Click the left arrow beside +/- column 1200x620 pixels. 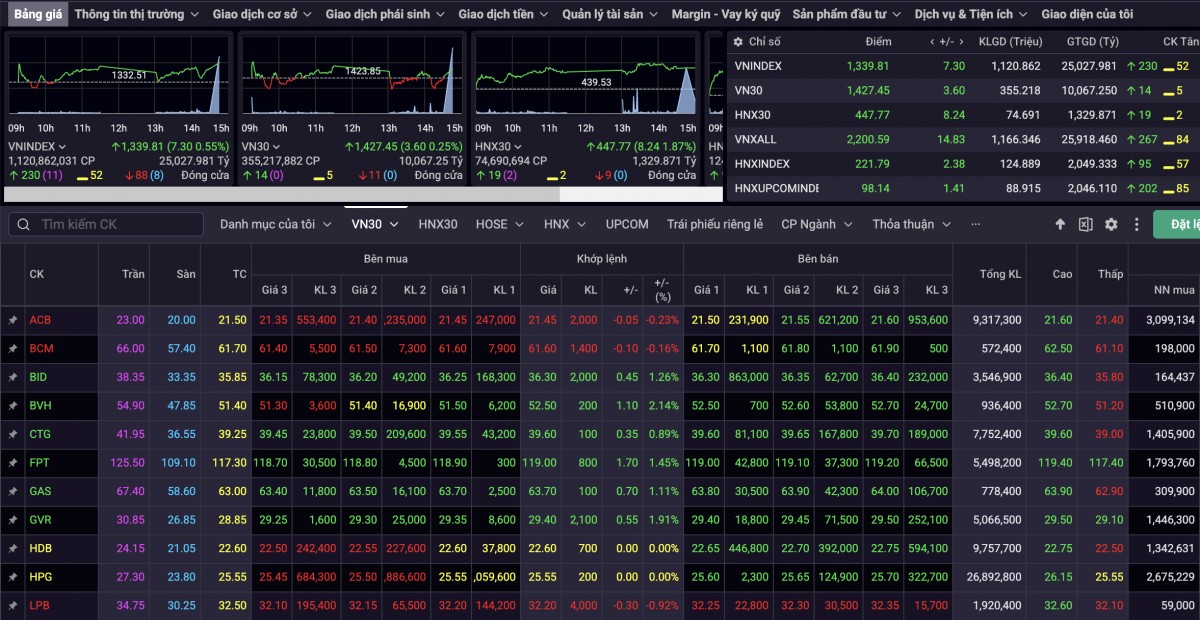932,42
